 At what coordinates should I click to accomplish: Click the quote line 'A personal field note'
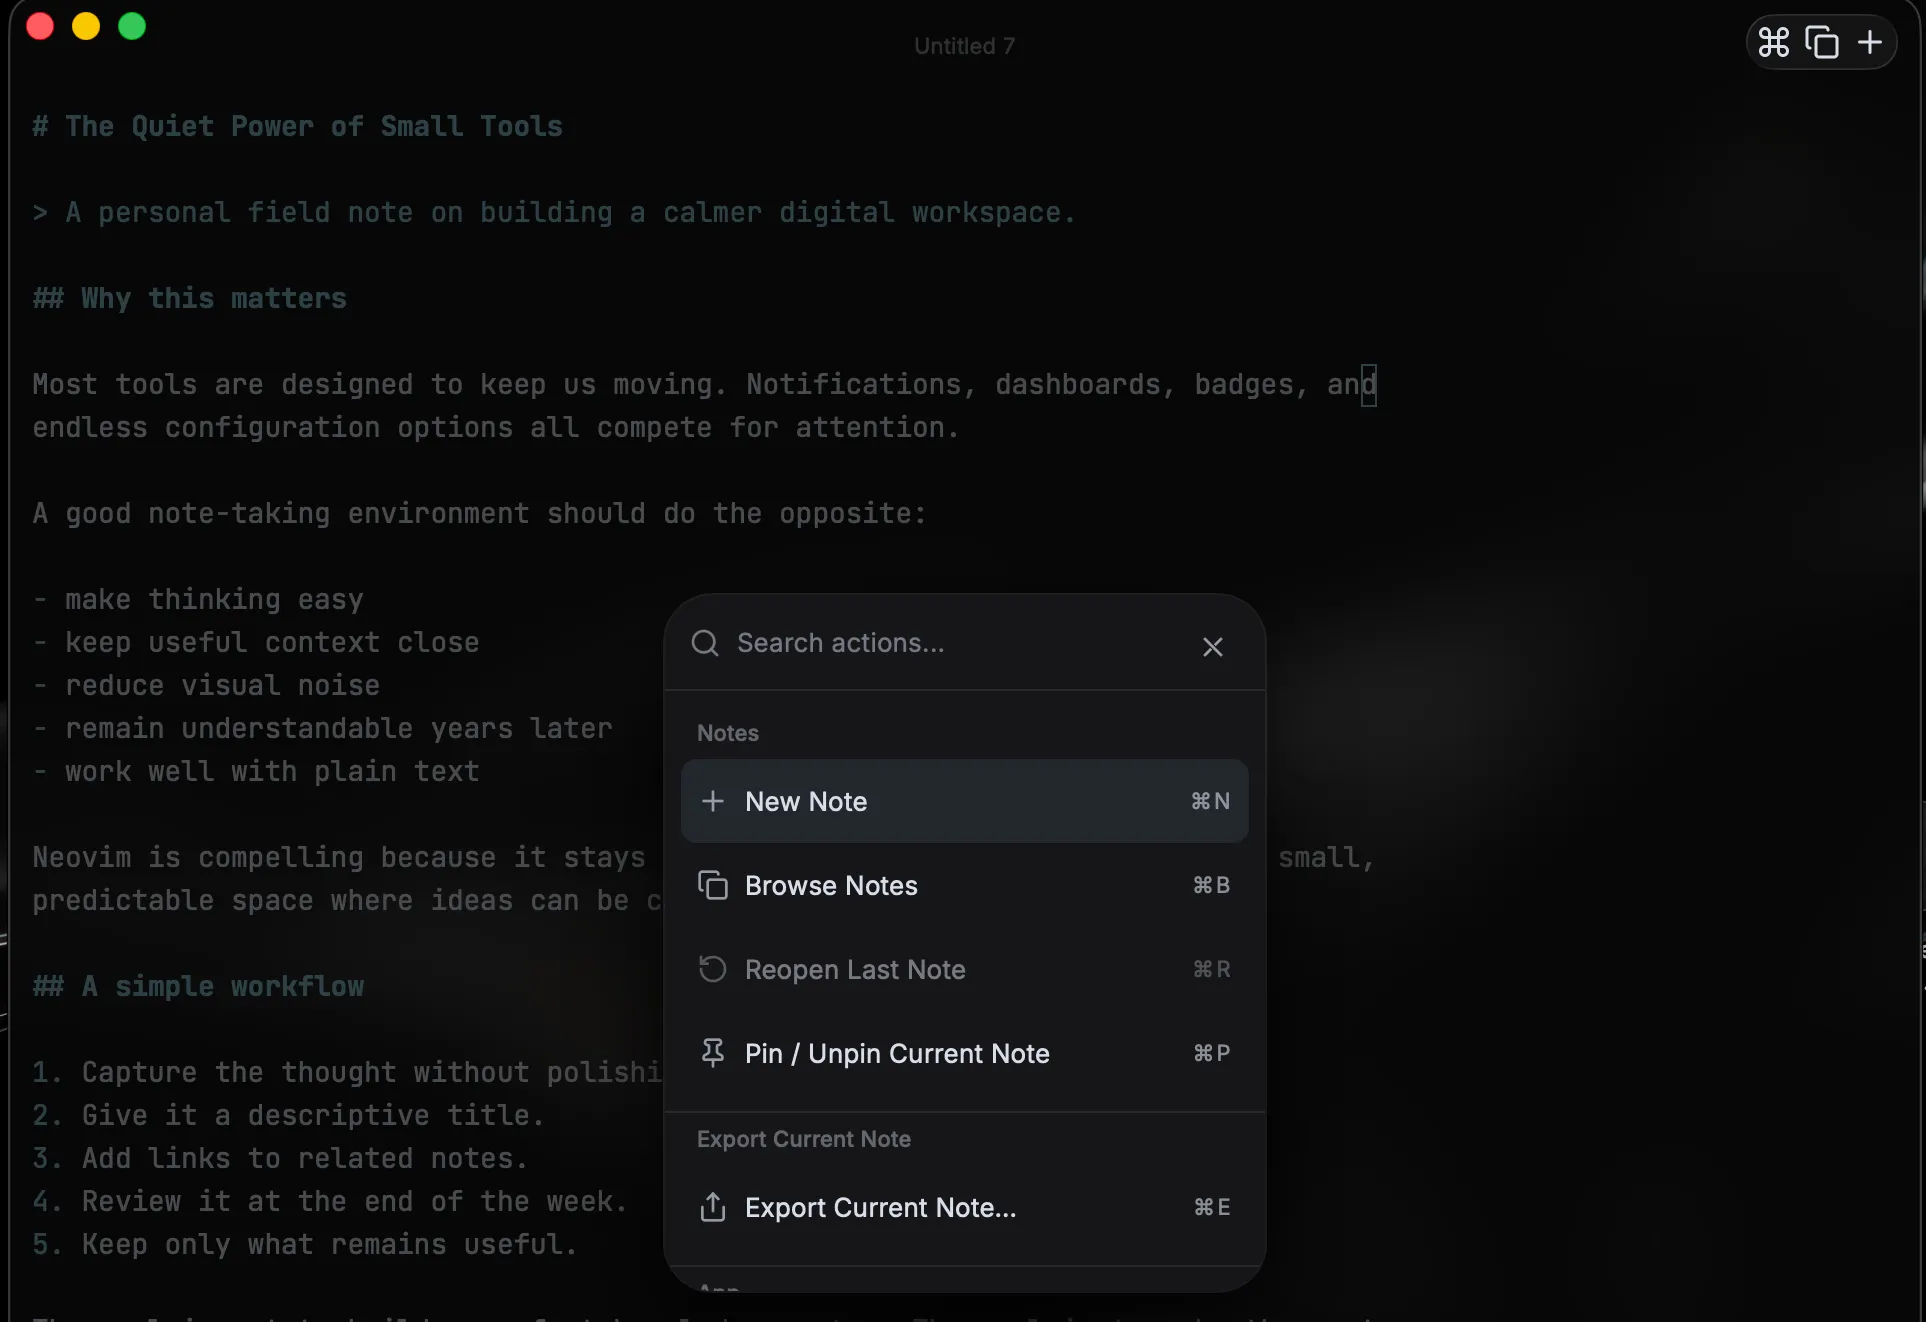click(x=553, y=212)
